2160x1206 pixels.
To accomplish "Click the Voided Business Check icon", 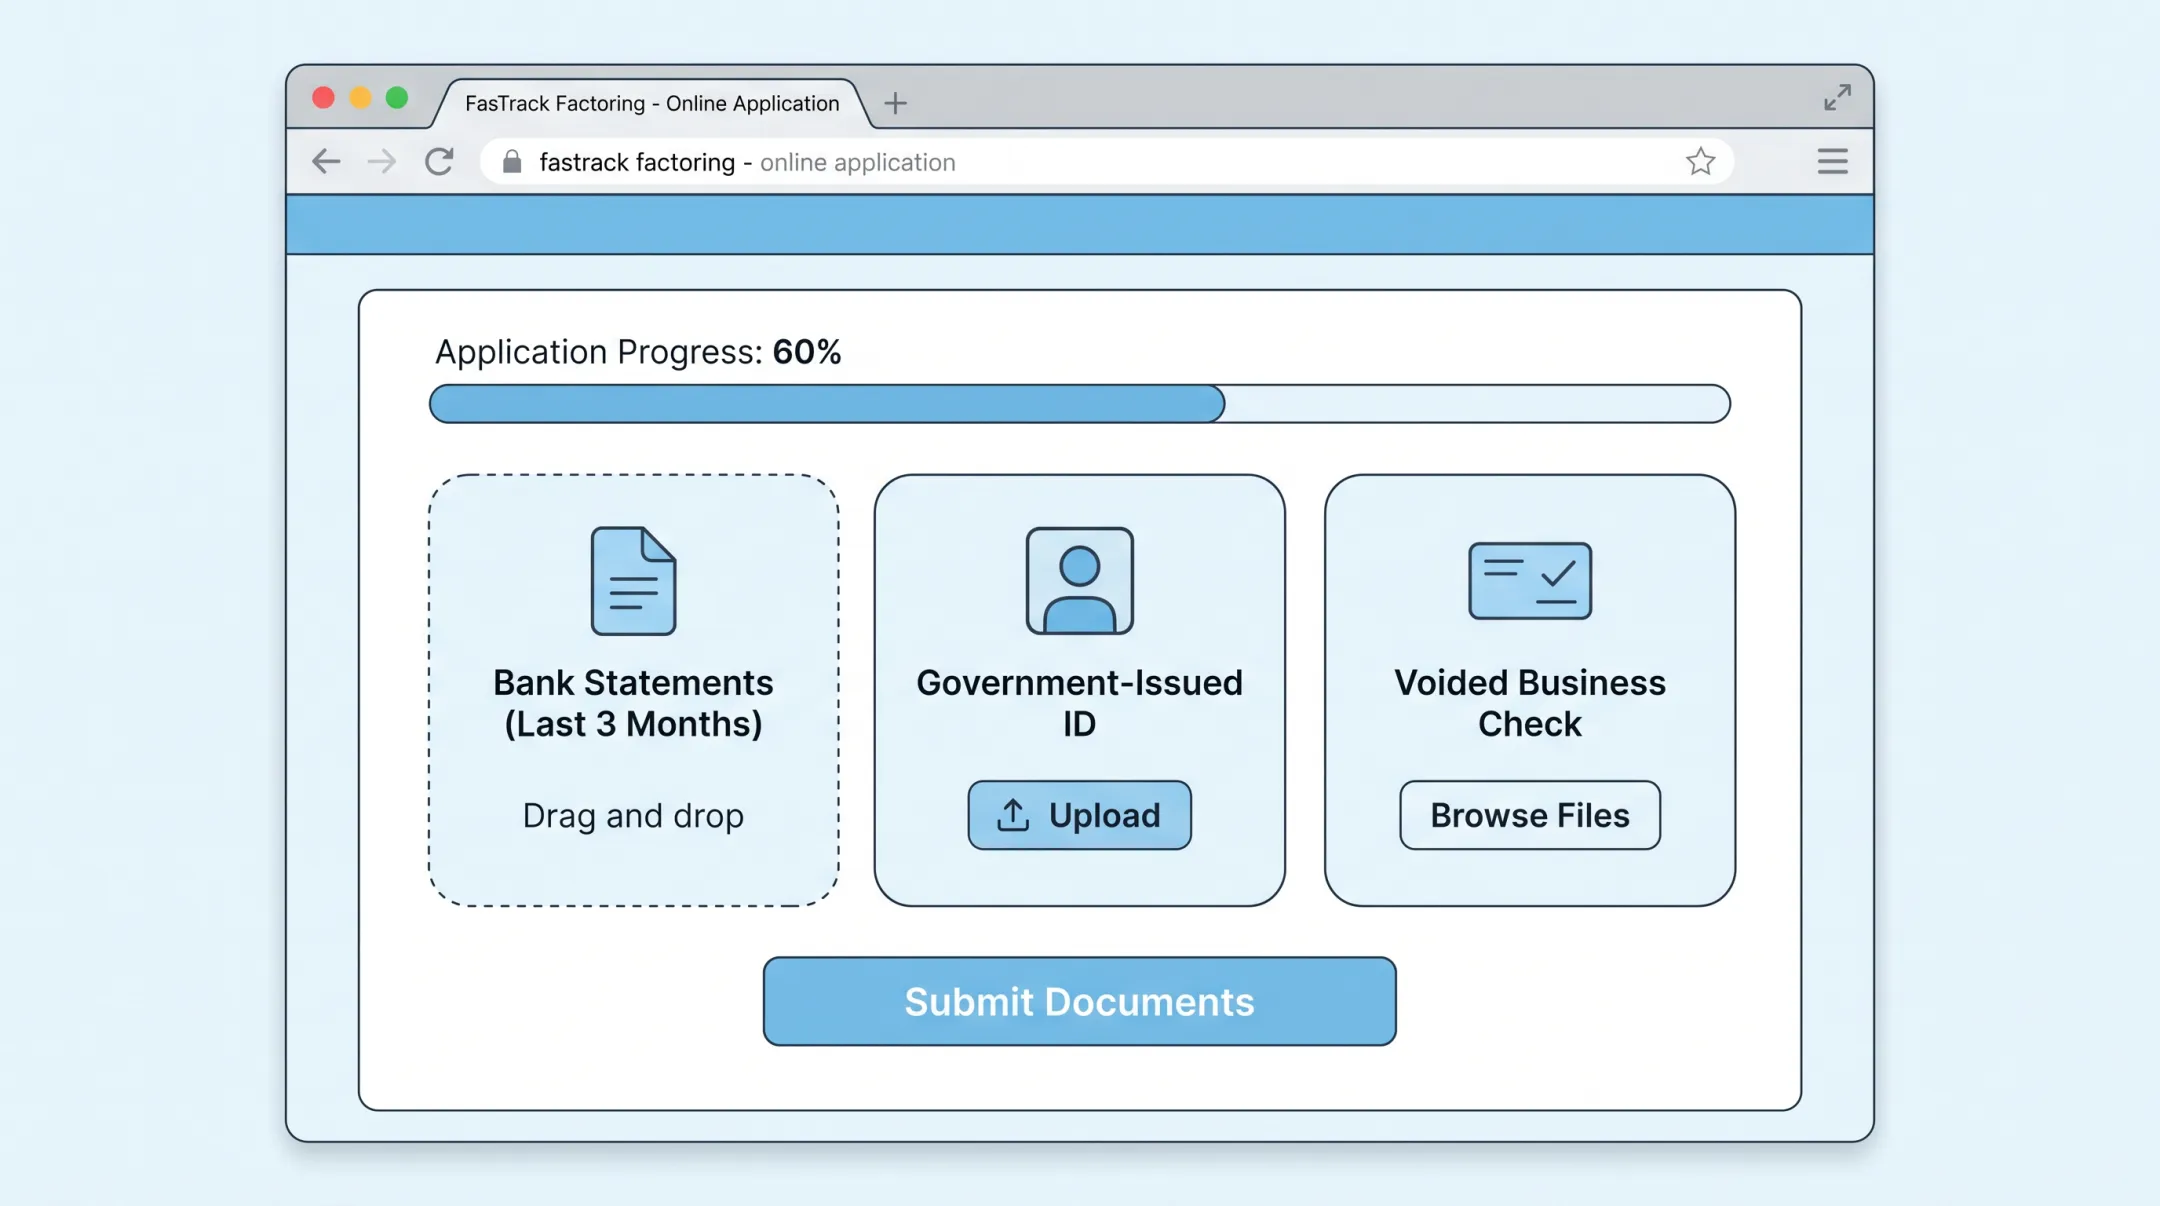I will coord(1529,581).
